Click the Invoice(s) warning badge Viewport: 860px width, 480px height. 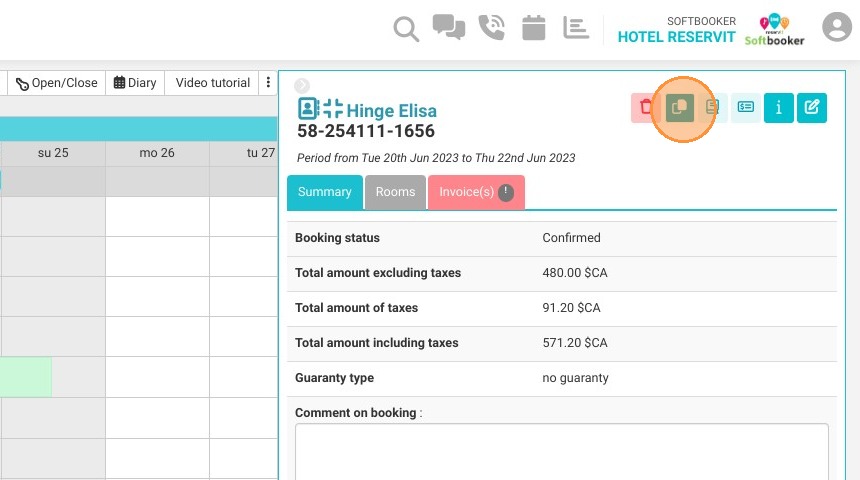(x=506, y=193)
